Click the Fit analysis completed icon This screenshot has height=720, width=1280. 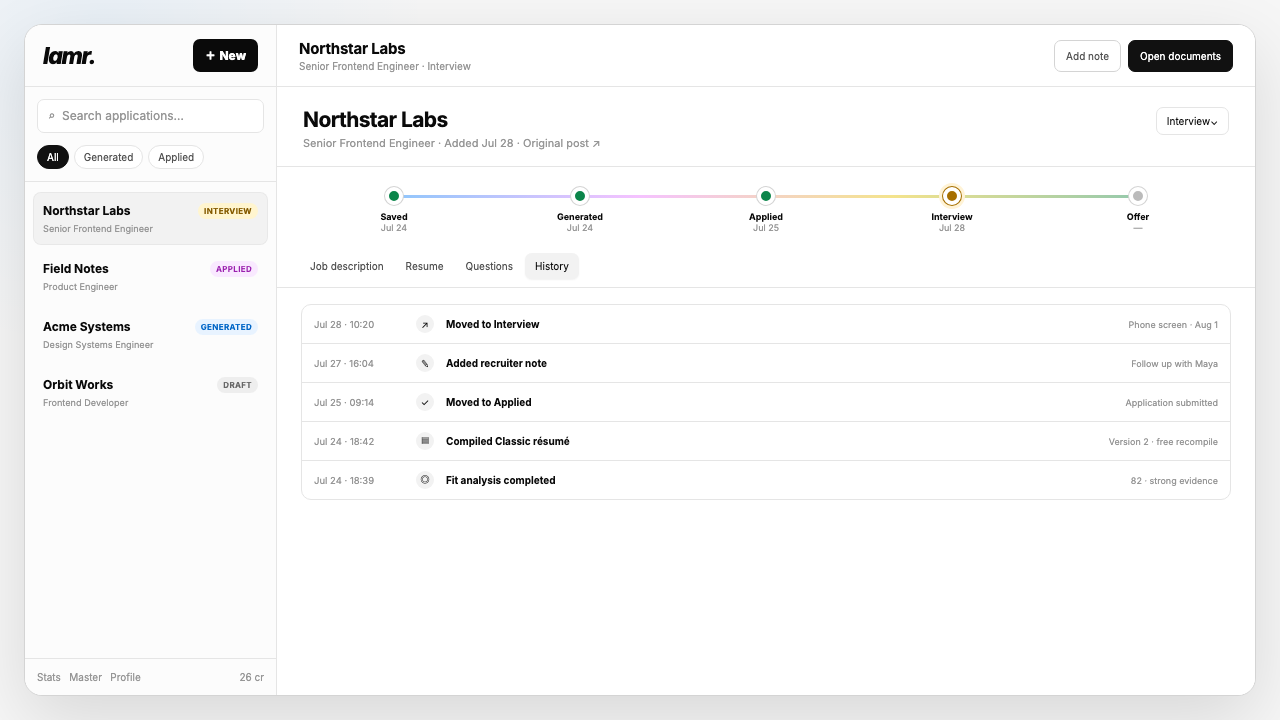click(x=425, y=480)
